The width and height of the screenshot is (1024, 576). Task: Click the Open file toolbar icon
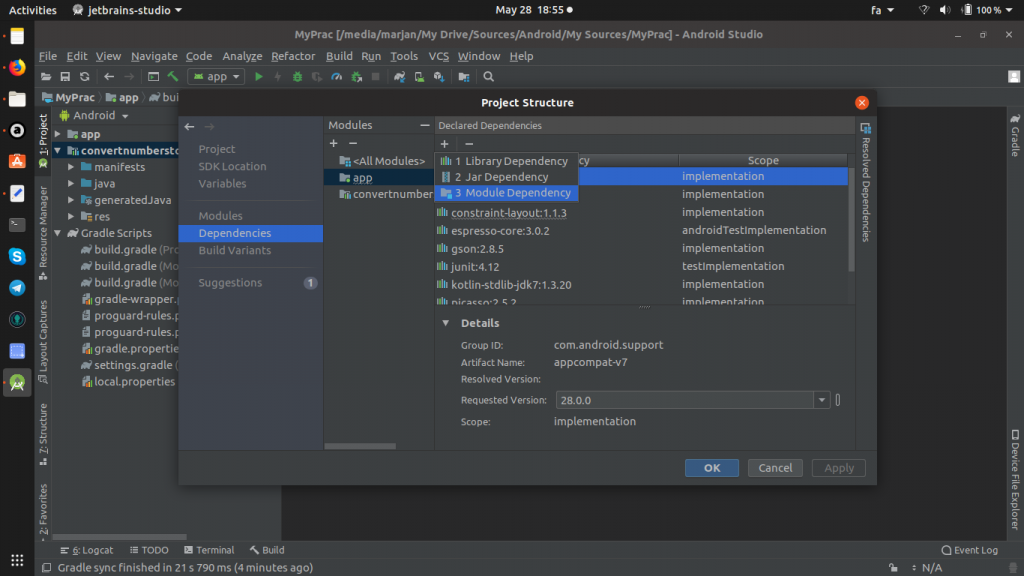point(46,77)
